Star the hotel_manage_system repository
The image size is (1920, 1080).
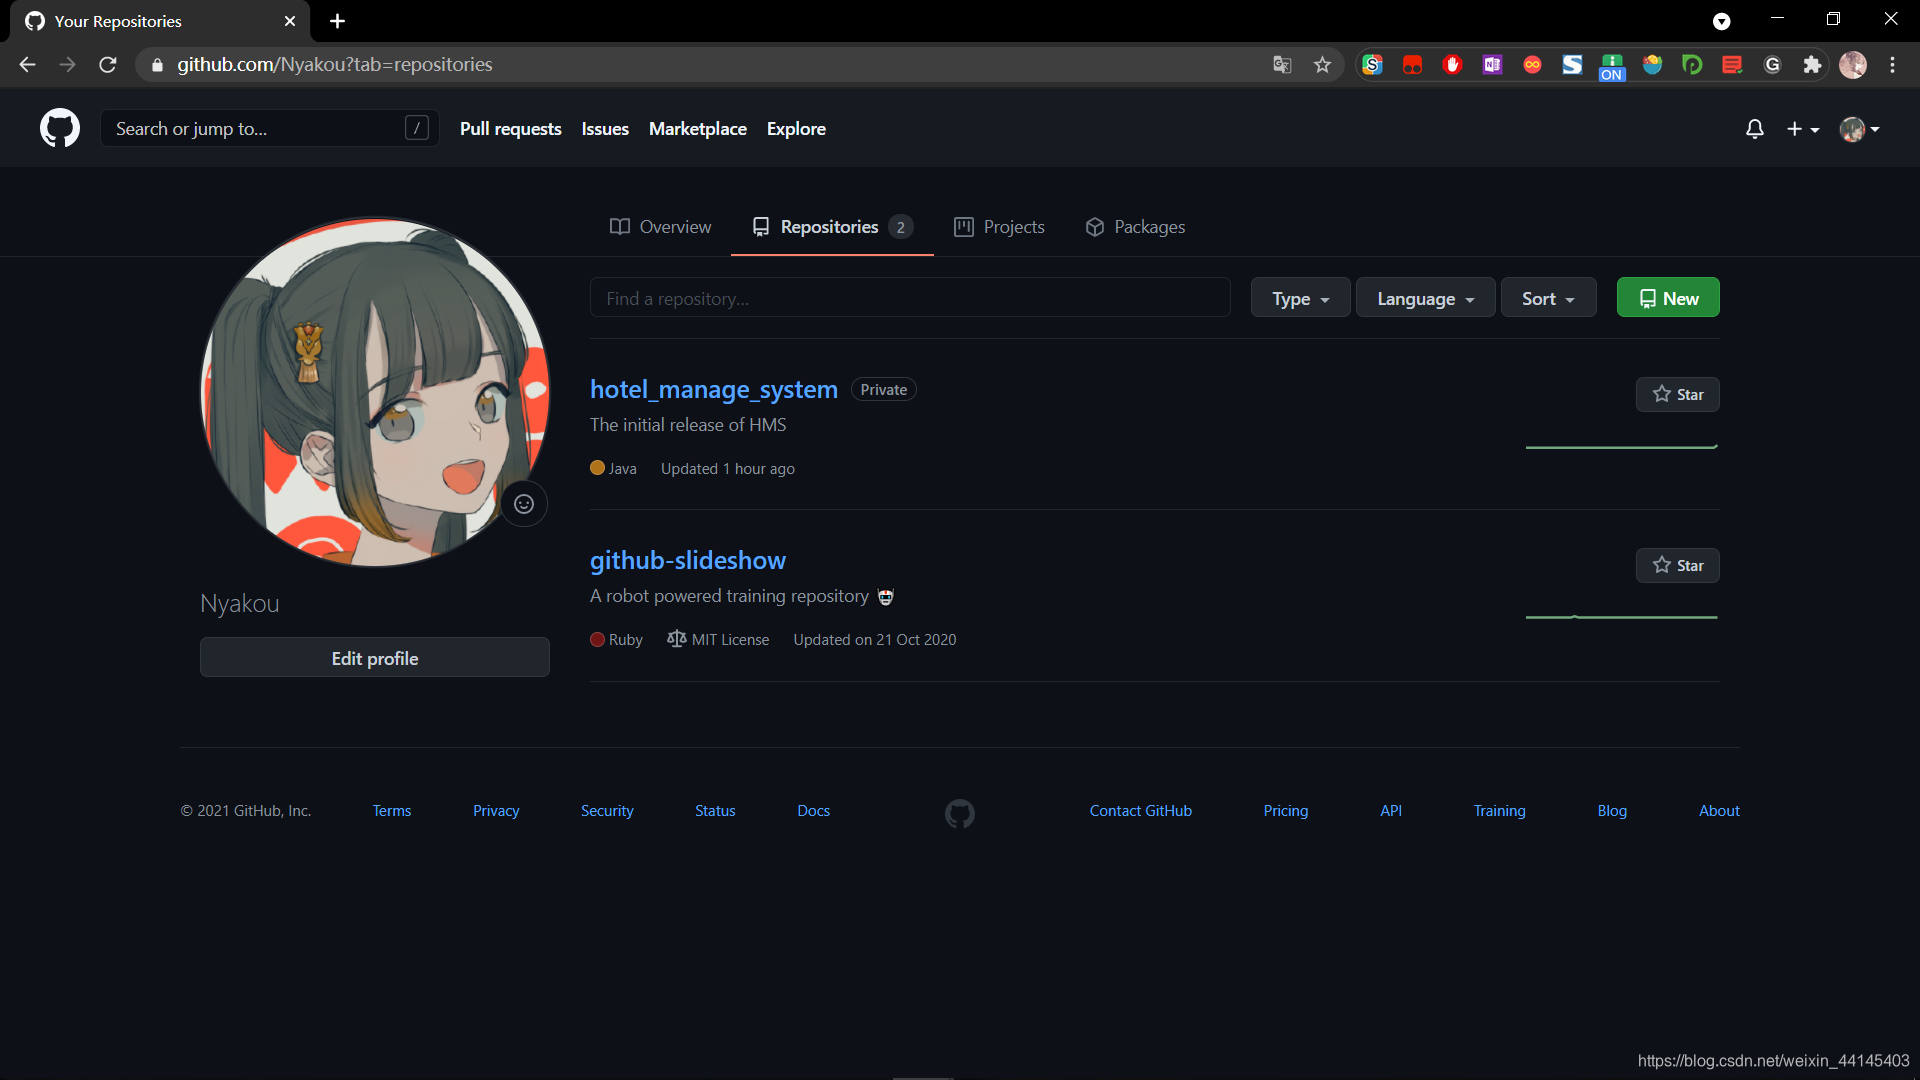1677,394
